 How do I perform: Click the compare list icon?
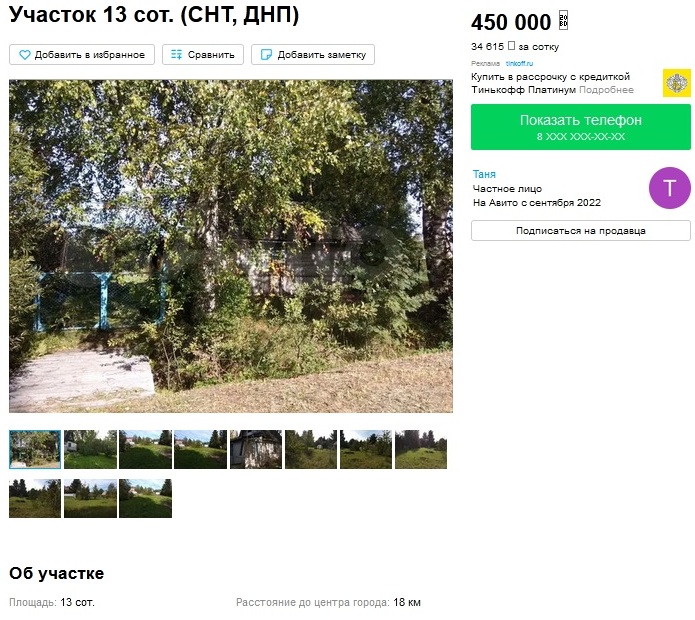(176, 55)
